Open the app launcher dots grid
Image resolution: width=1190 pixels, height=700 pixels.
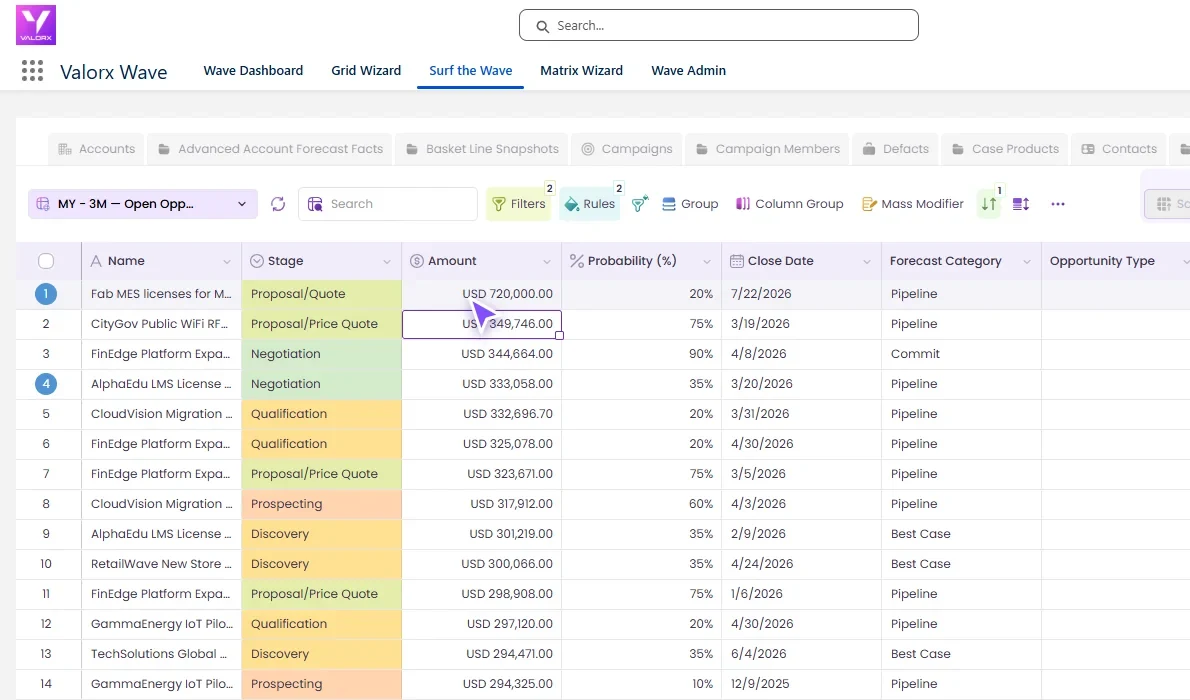click(32, 71)
